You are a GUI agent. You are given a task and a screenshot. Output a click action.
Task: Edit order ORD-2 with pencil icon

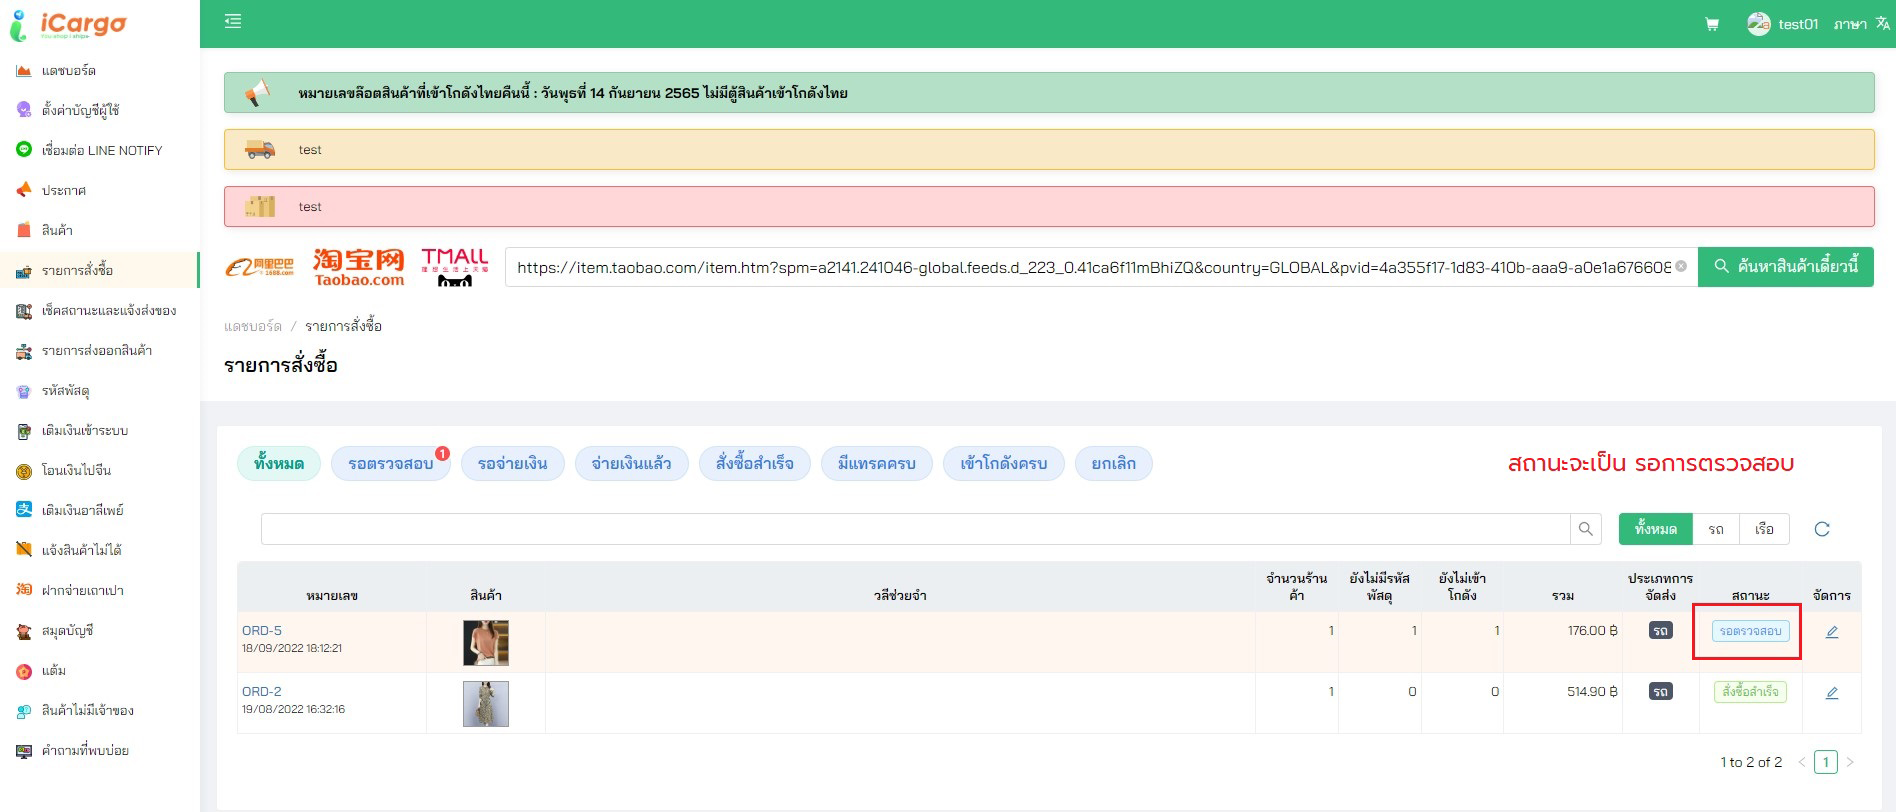click(1832, 693)
